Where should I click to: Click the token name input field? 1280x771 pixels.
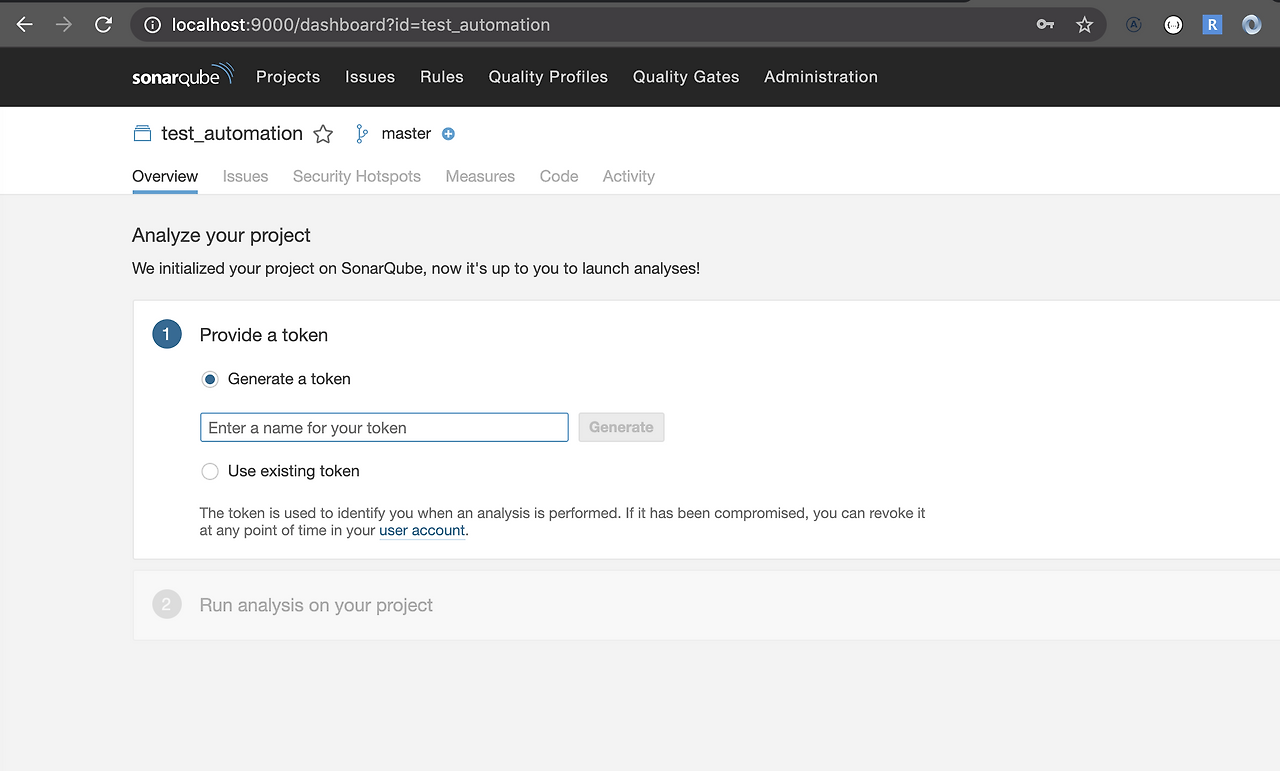(x=384, y=428)
